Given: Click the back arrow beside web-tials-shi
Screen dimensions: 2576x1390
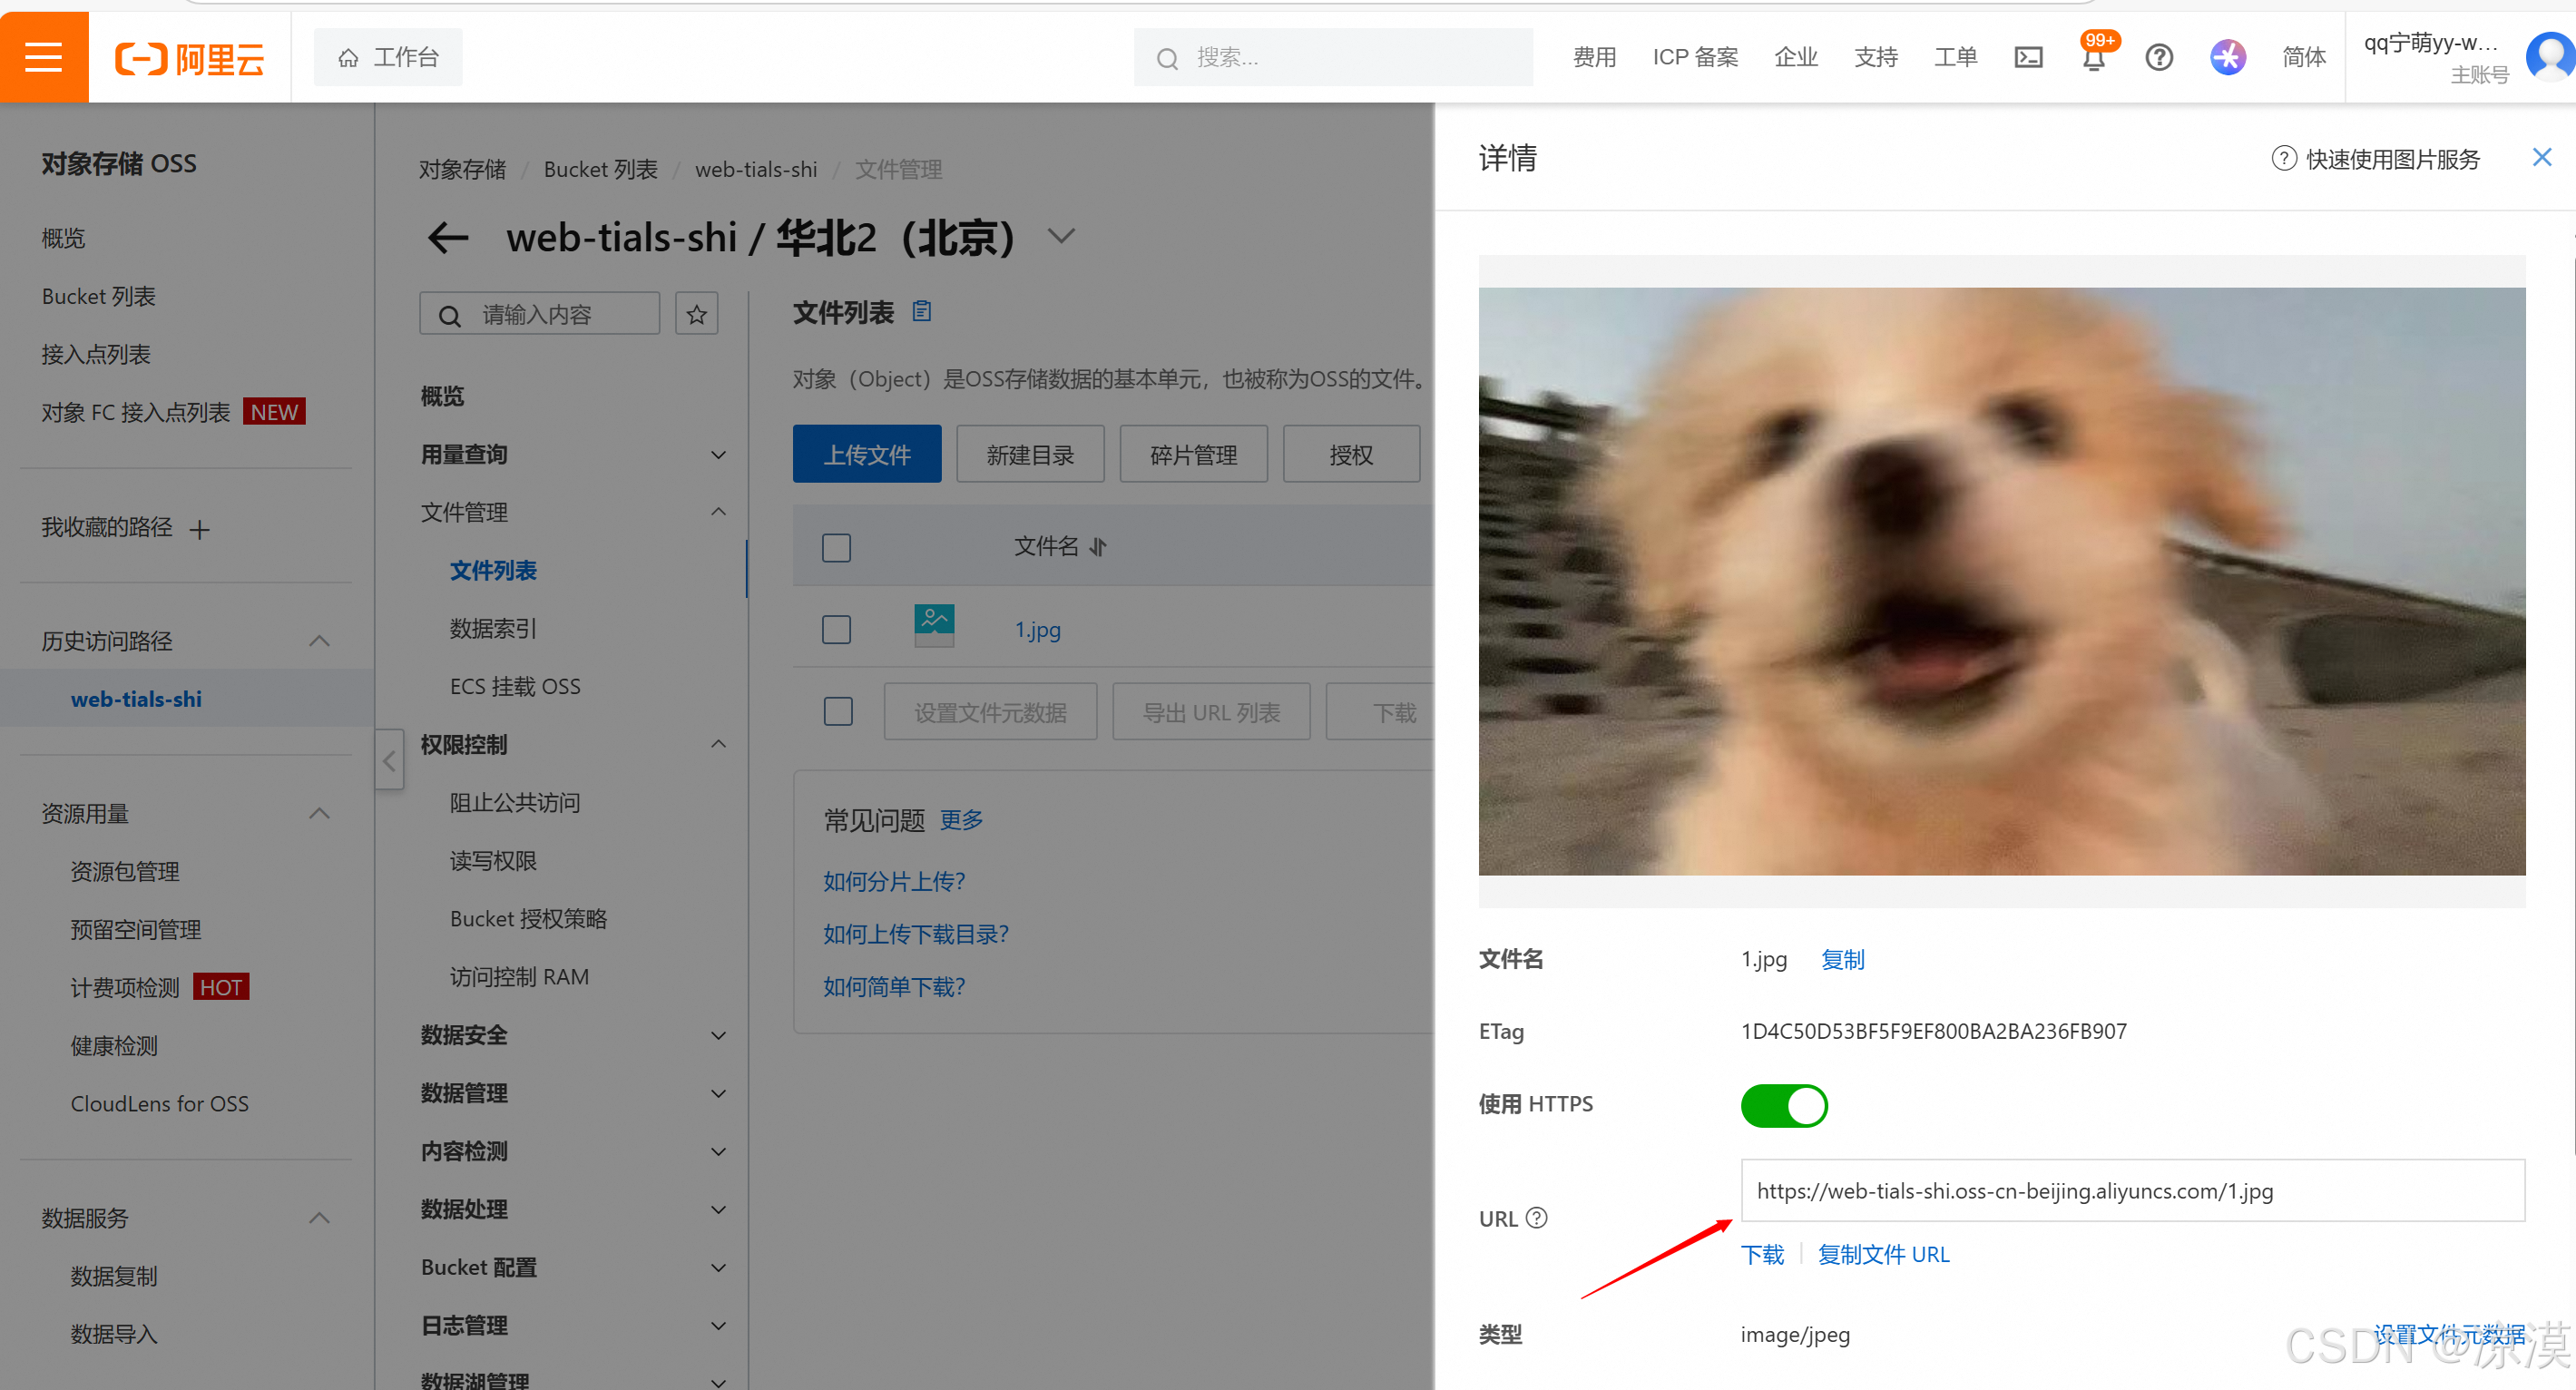Looking at the screenshot, I should 447,238.
